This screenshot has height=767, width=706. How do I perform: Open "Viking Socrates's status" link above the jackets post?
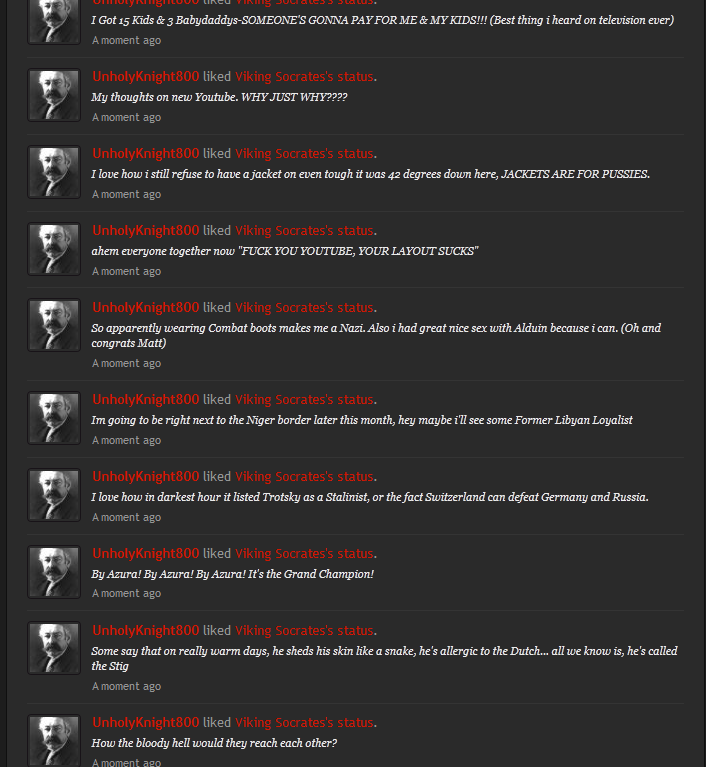pos(304,154)
